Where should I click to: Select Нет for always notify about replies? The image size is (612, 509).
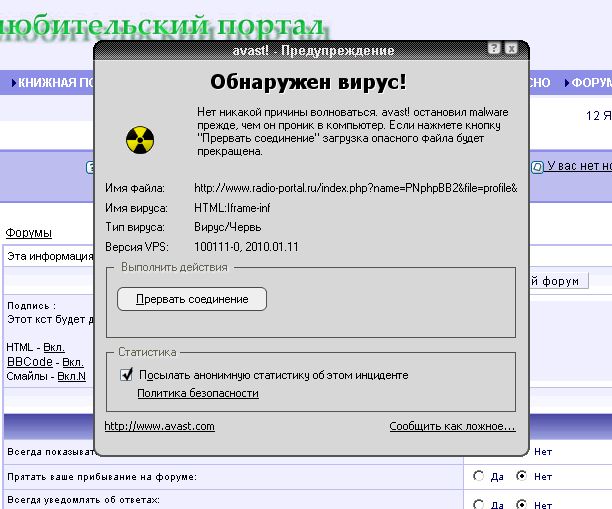click(521, 502)
